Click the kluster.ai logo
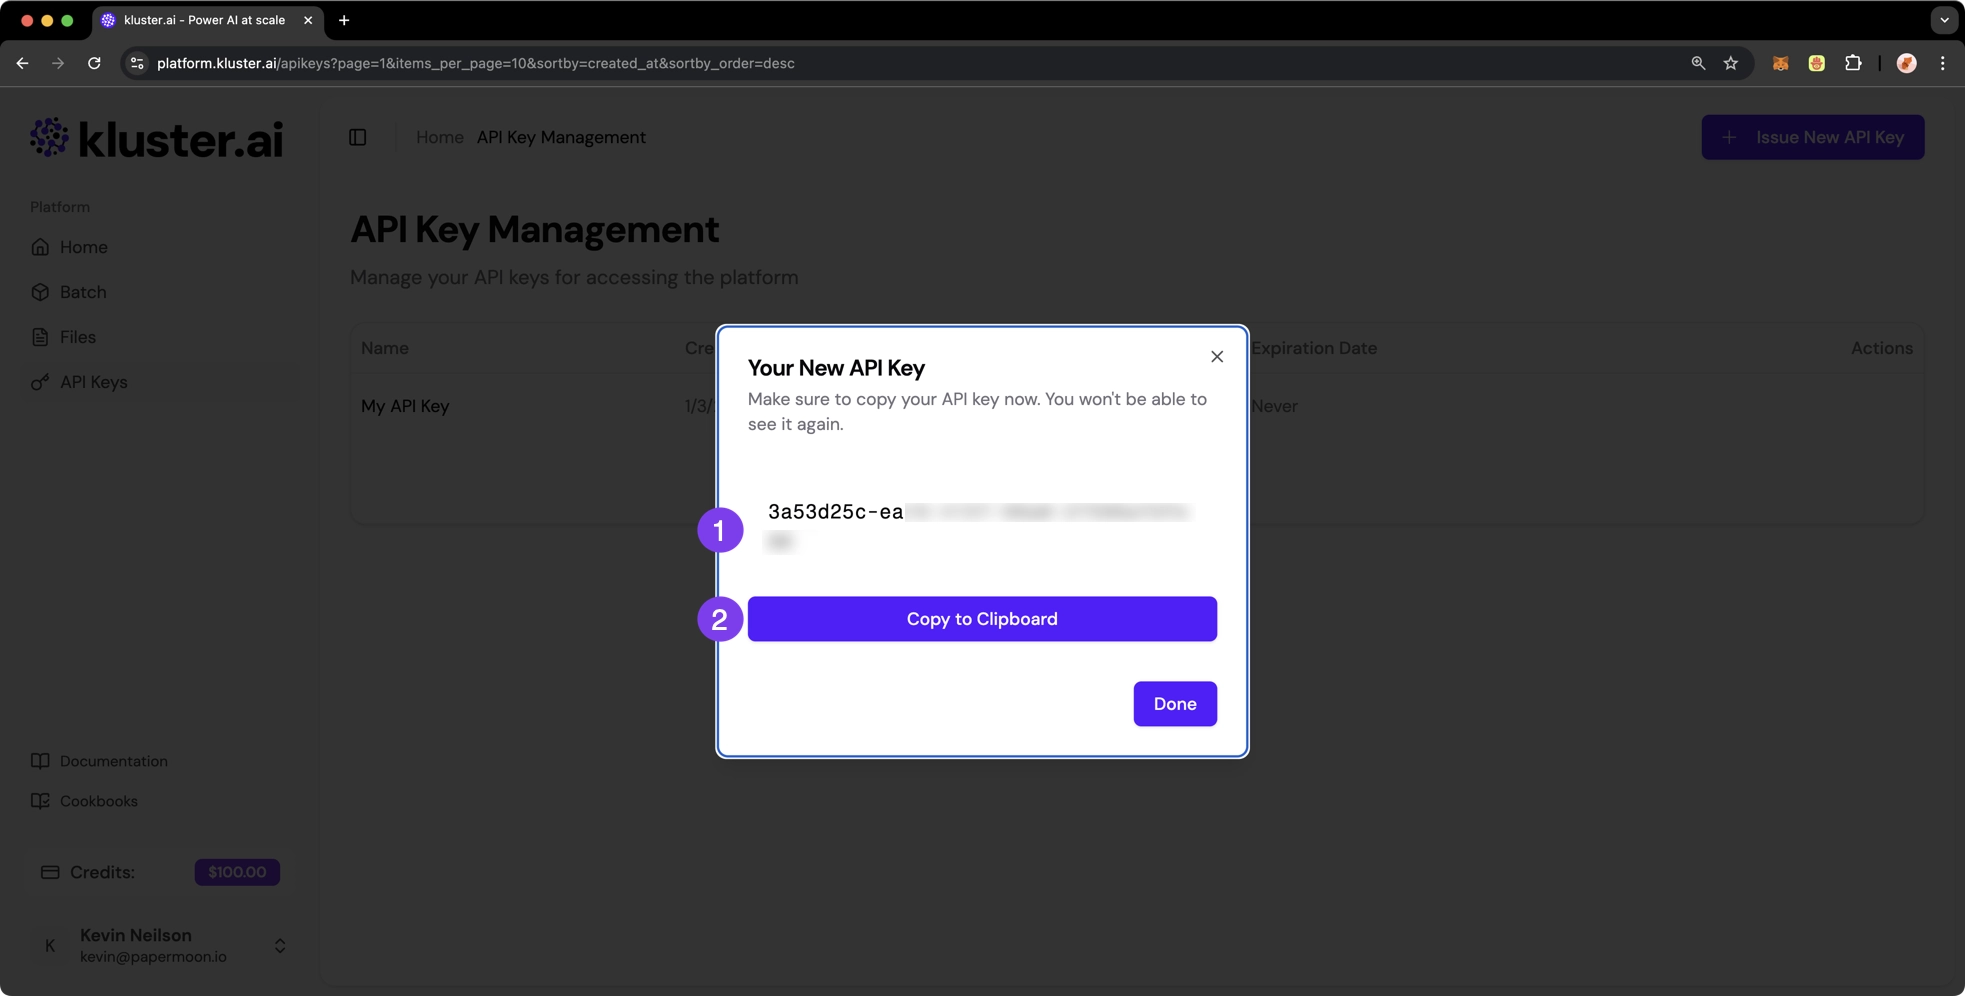Image resolution: width=1965 pixels, height=996 pixels. 157,139
